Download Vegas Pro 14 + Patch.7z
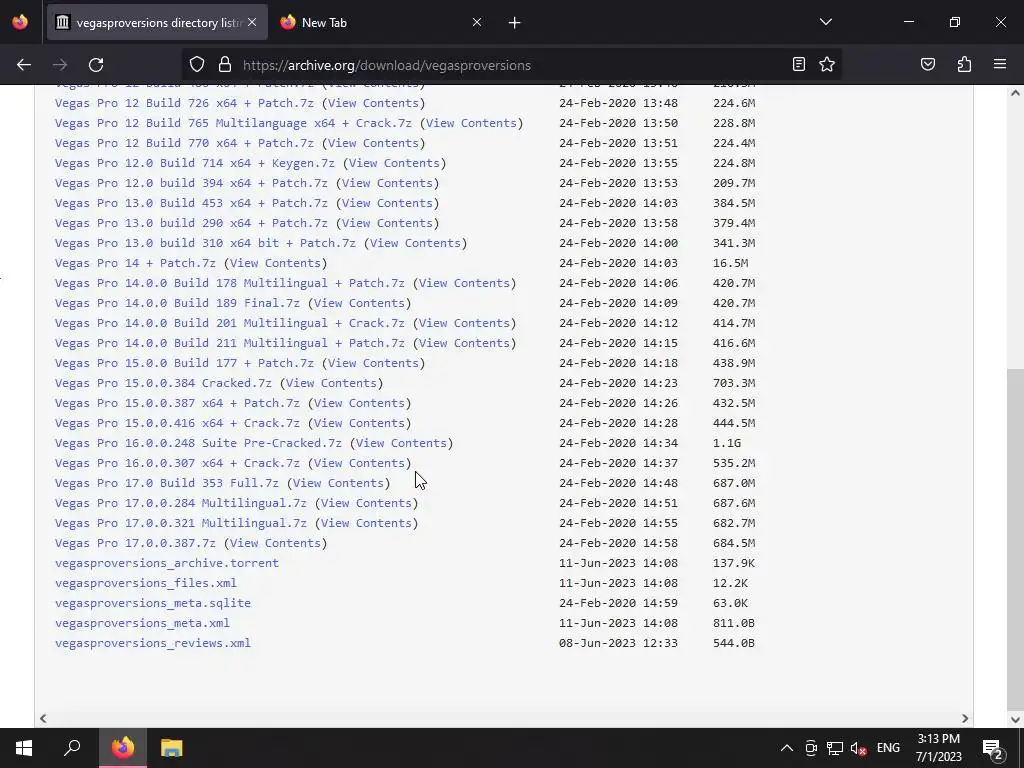 point(135,263)
